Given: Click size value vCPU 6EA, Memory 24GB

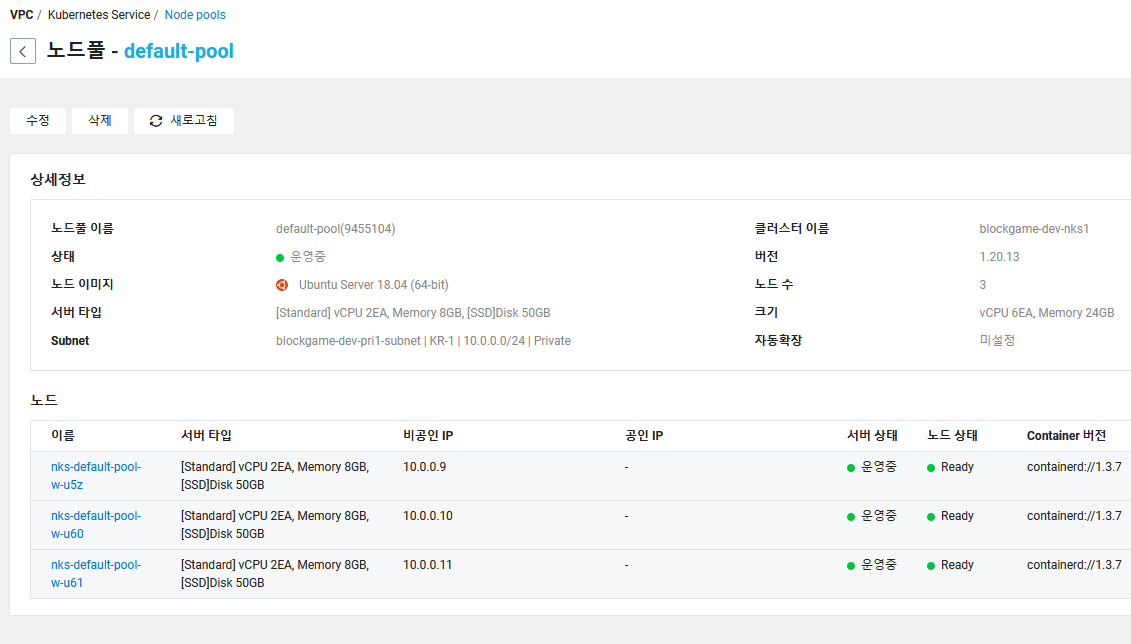Looking at the screenshot, I should 1047,313.
